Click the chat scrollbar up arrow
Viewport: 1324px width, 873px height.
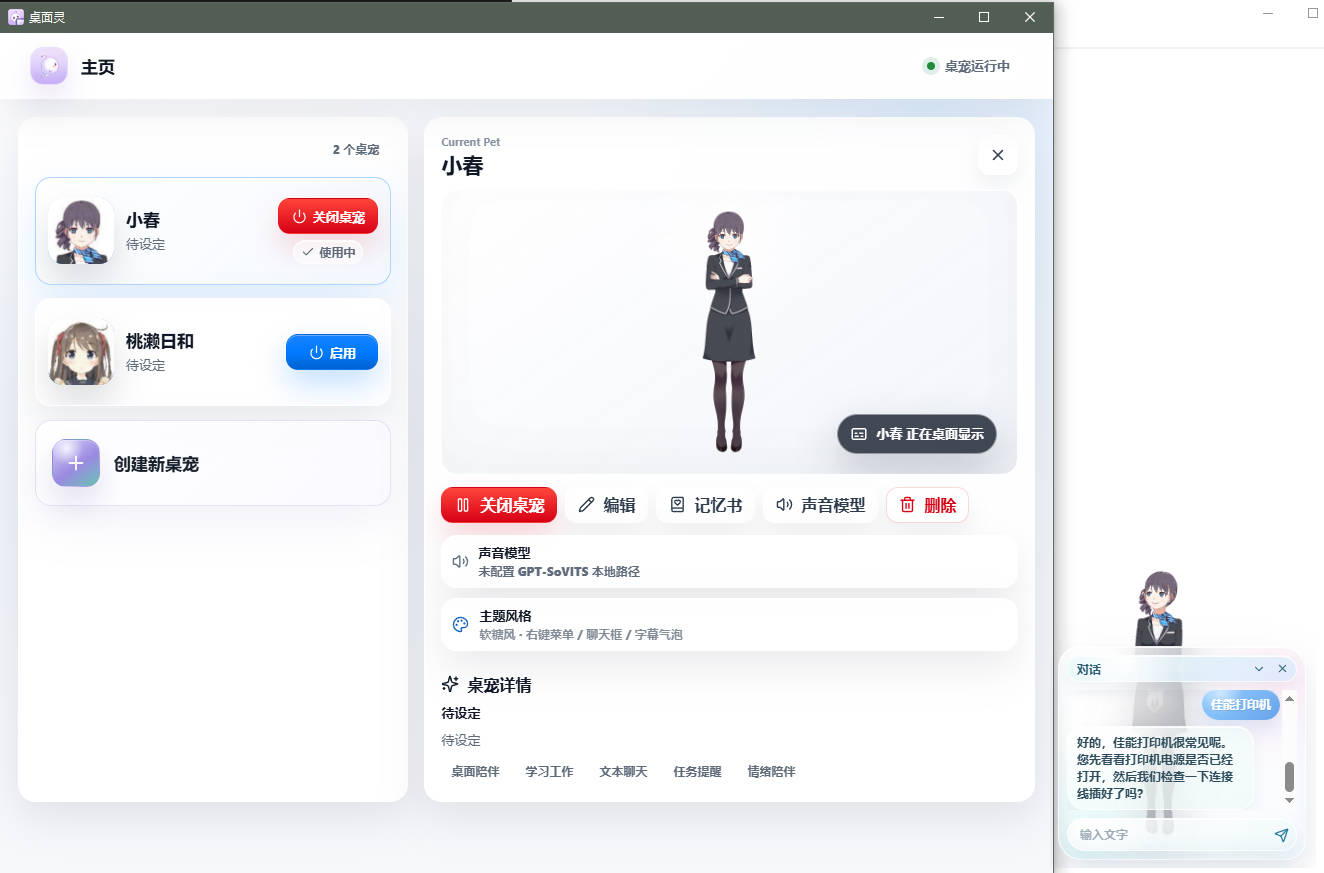(x=1289, y=698)
